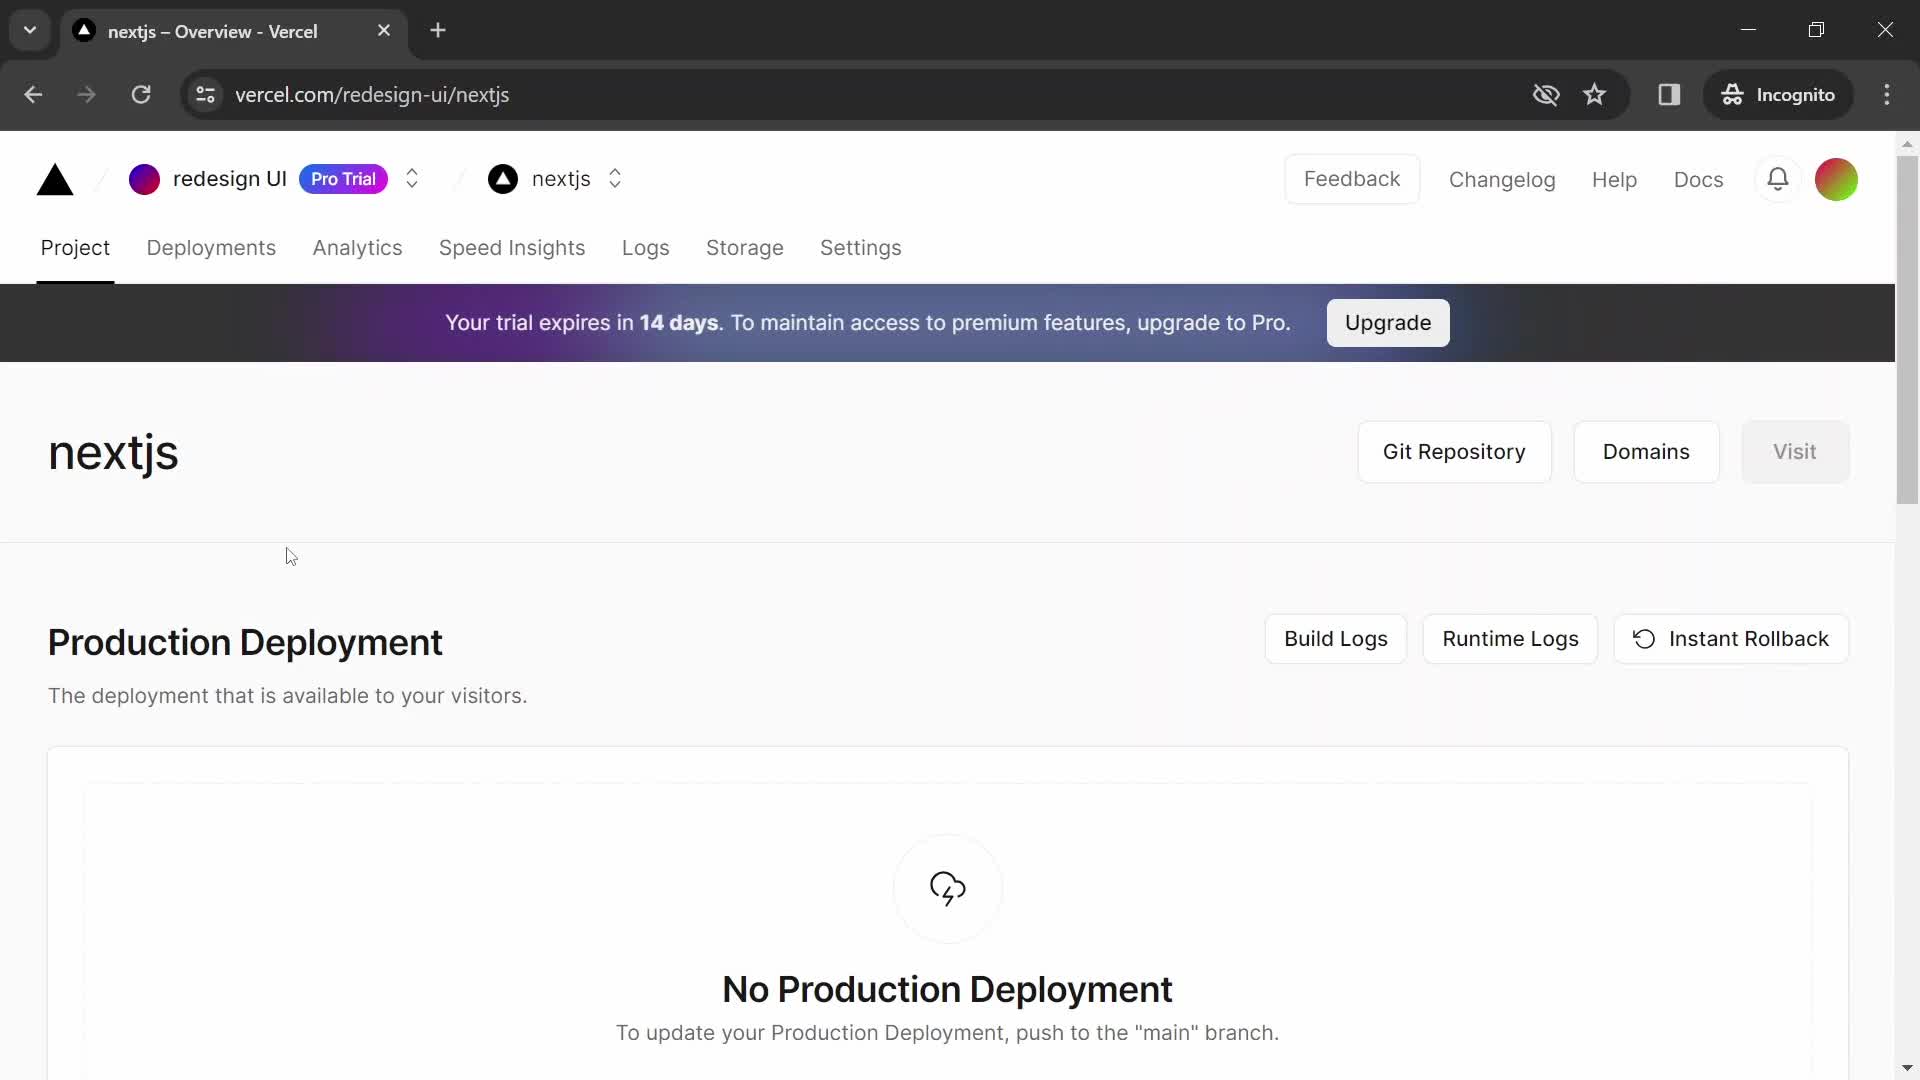Click the Incognito indicator
Screen dimensions: 1920x1080
tap(1778, 95)
